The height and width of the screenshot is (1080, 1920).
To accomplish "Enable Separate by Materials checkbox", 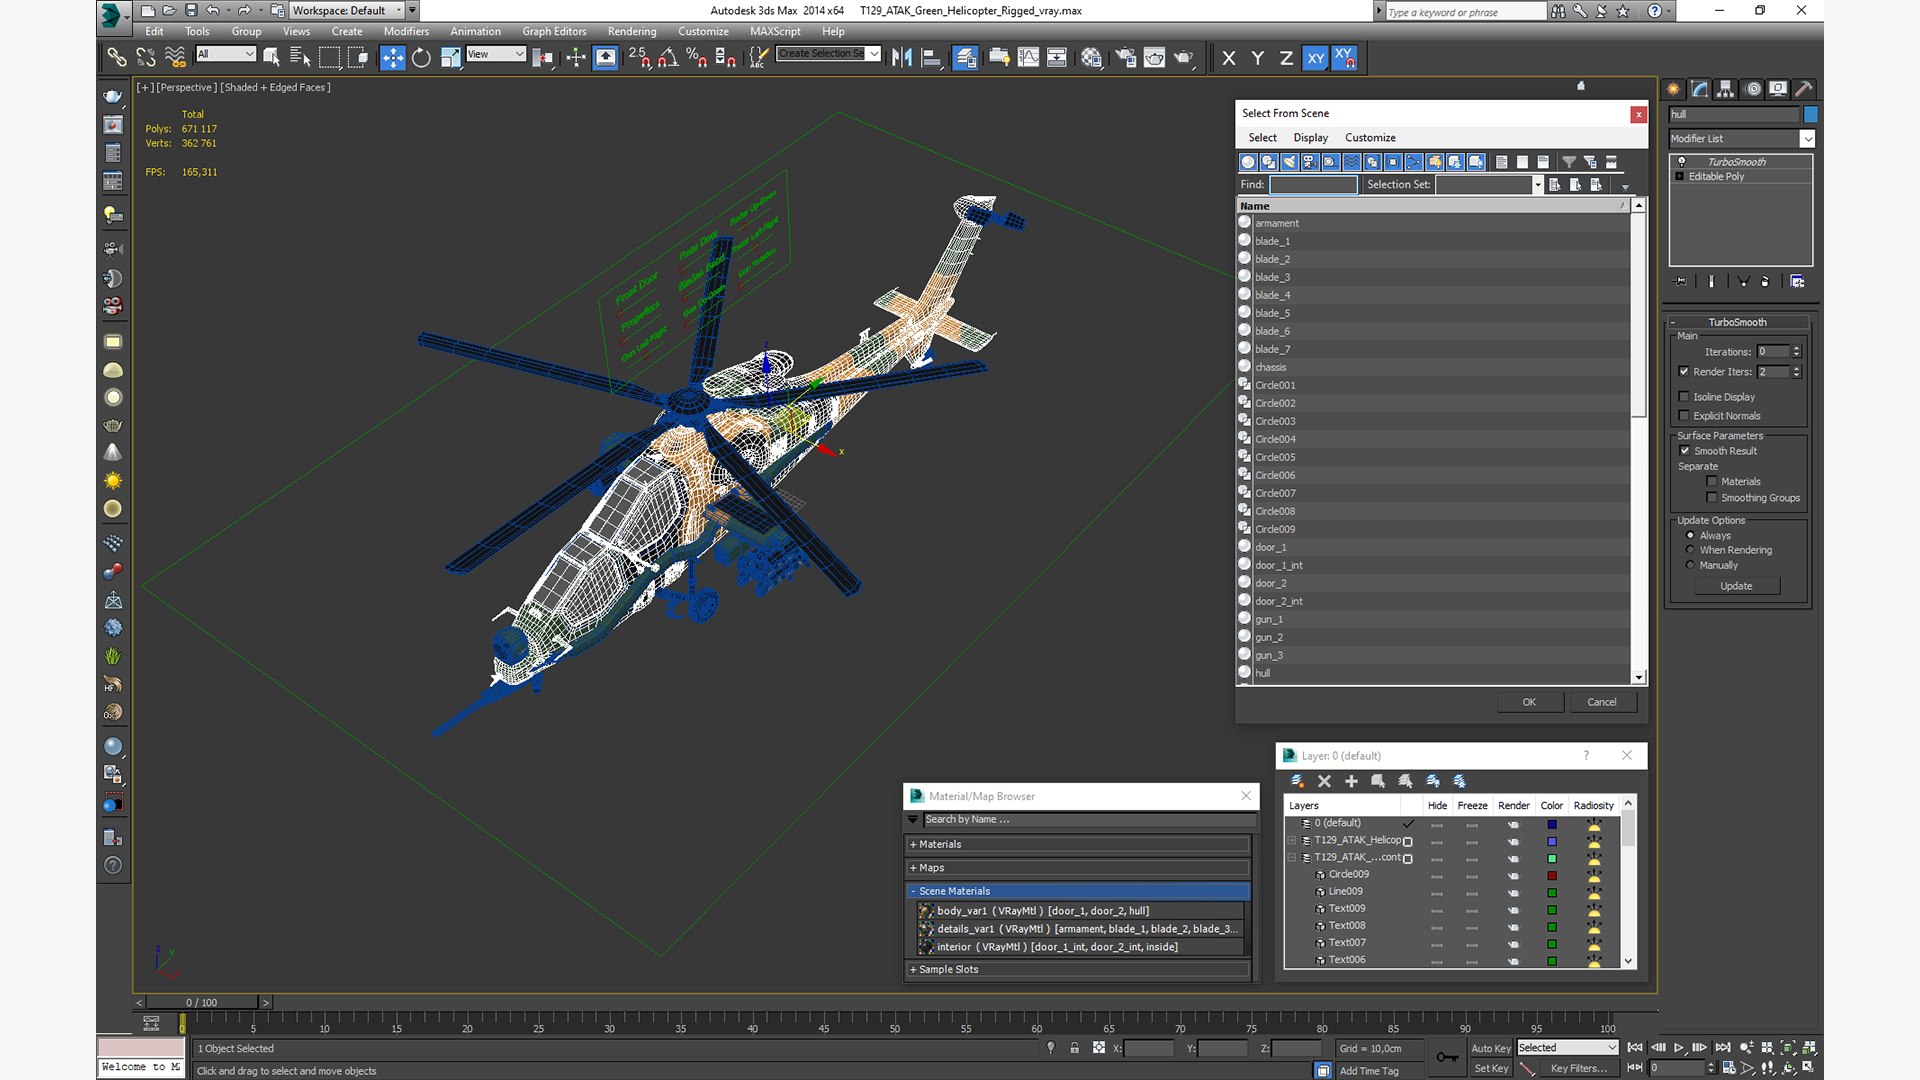I will [x=1712, y=482].
